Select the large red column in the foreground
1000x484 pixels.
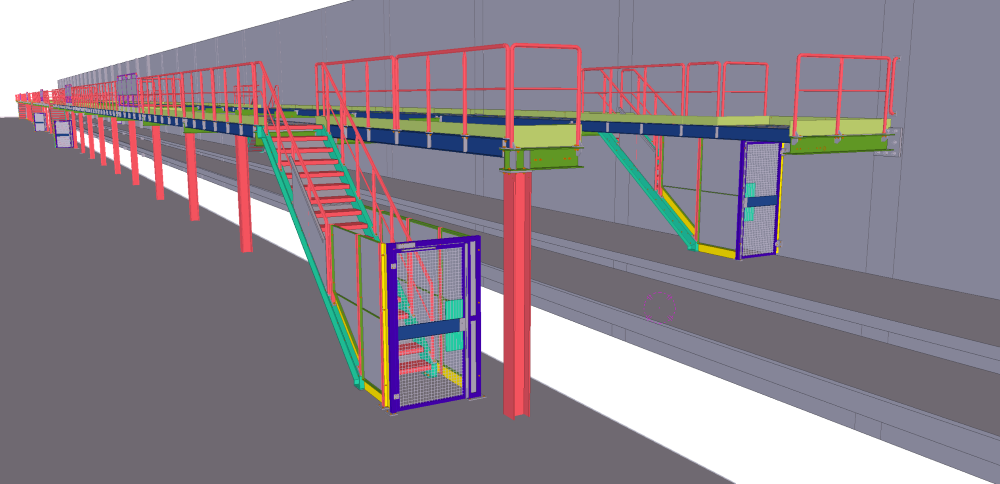click(x=517, y=295)
